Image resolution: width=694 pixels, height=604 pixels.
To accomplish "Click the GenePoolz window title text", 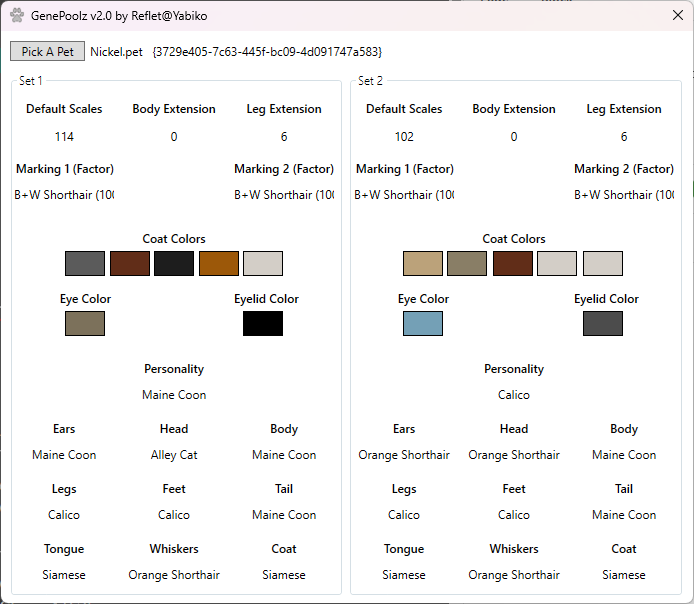I will click(x=119, y=16).
